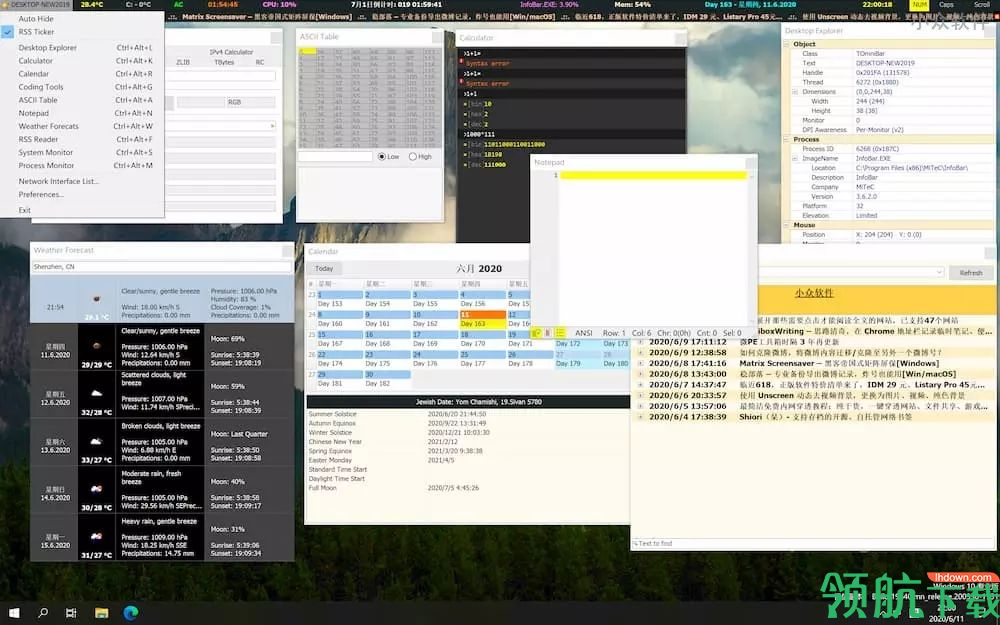Open the 小众软件 feed title link

[814, 293]
